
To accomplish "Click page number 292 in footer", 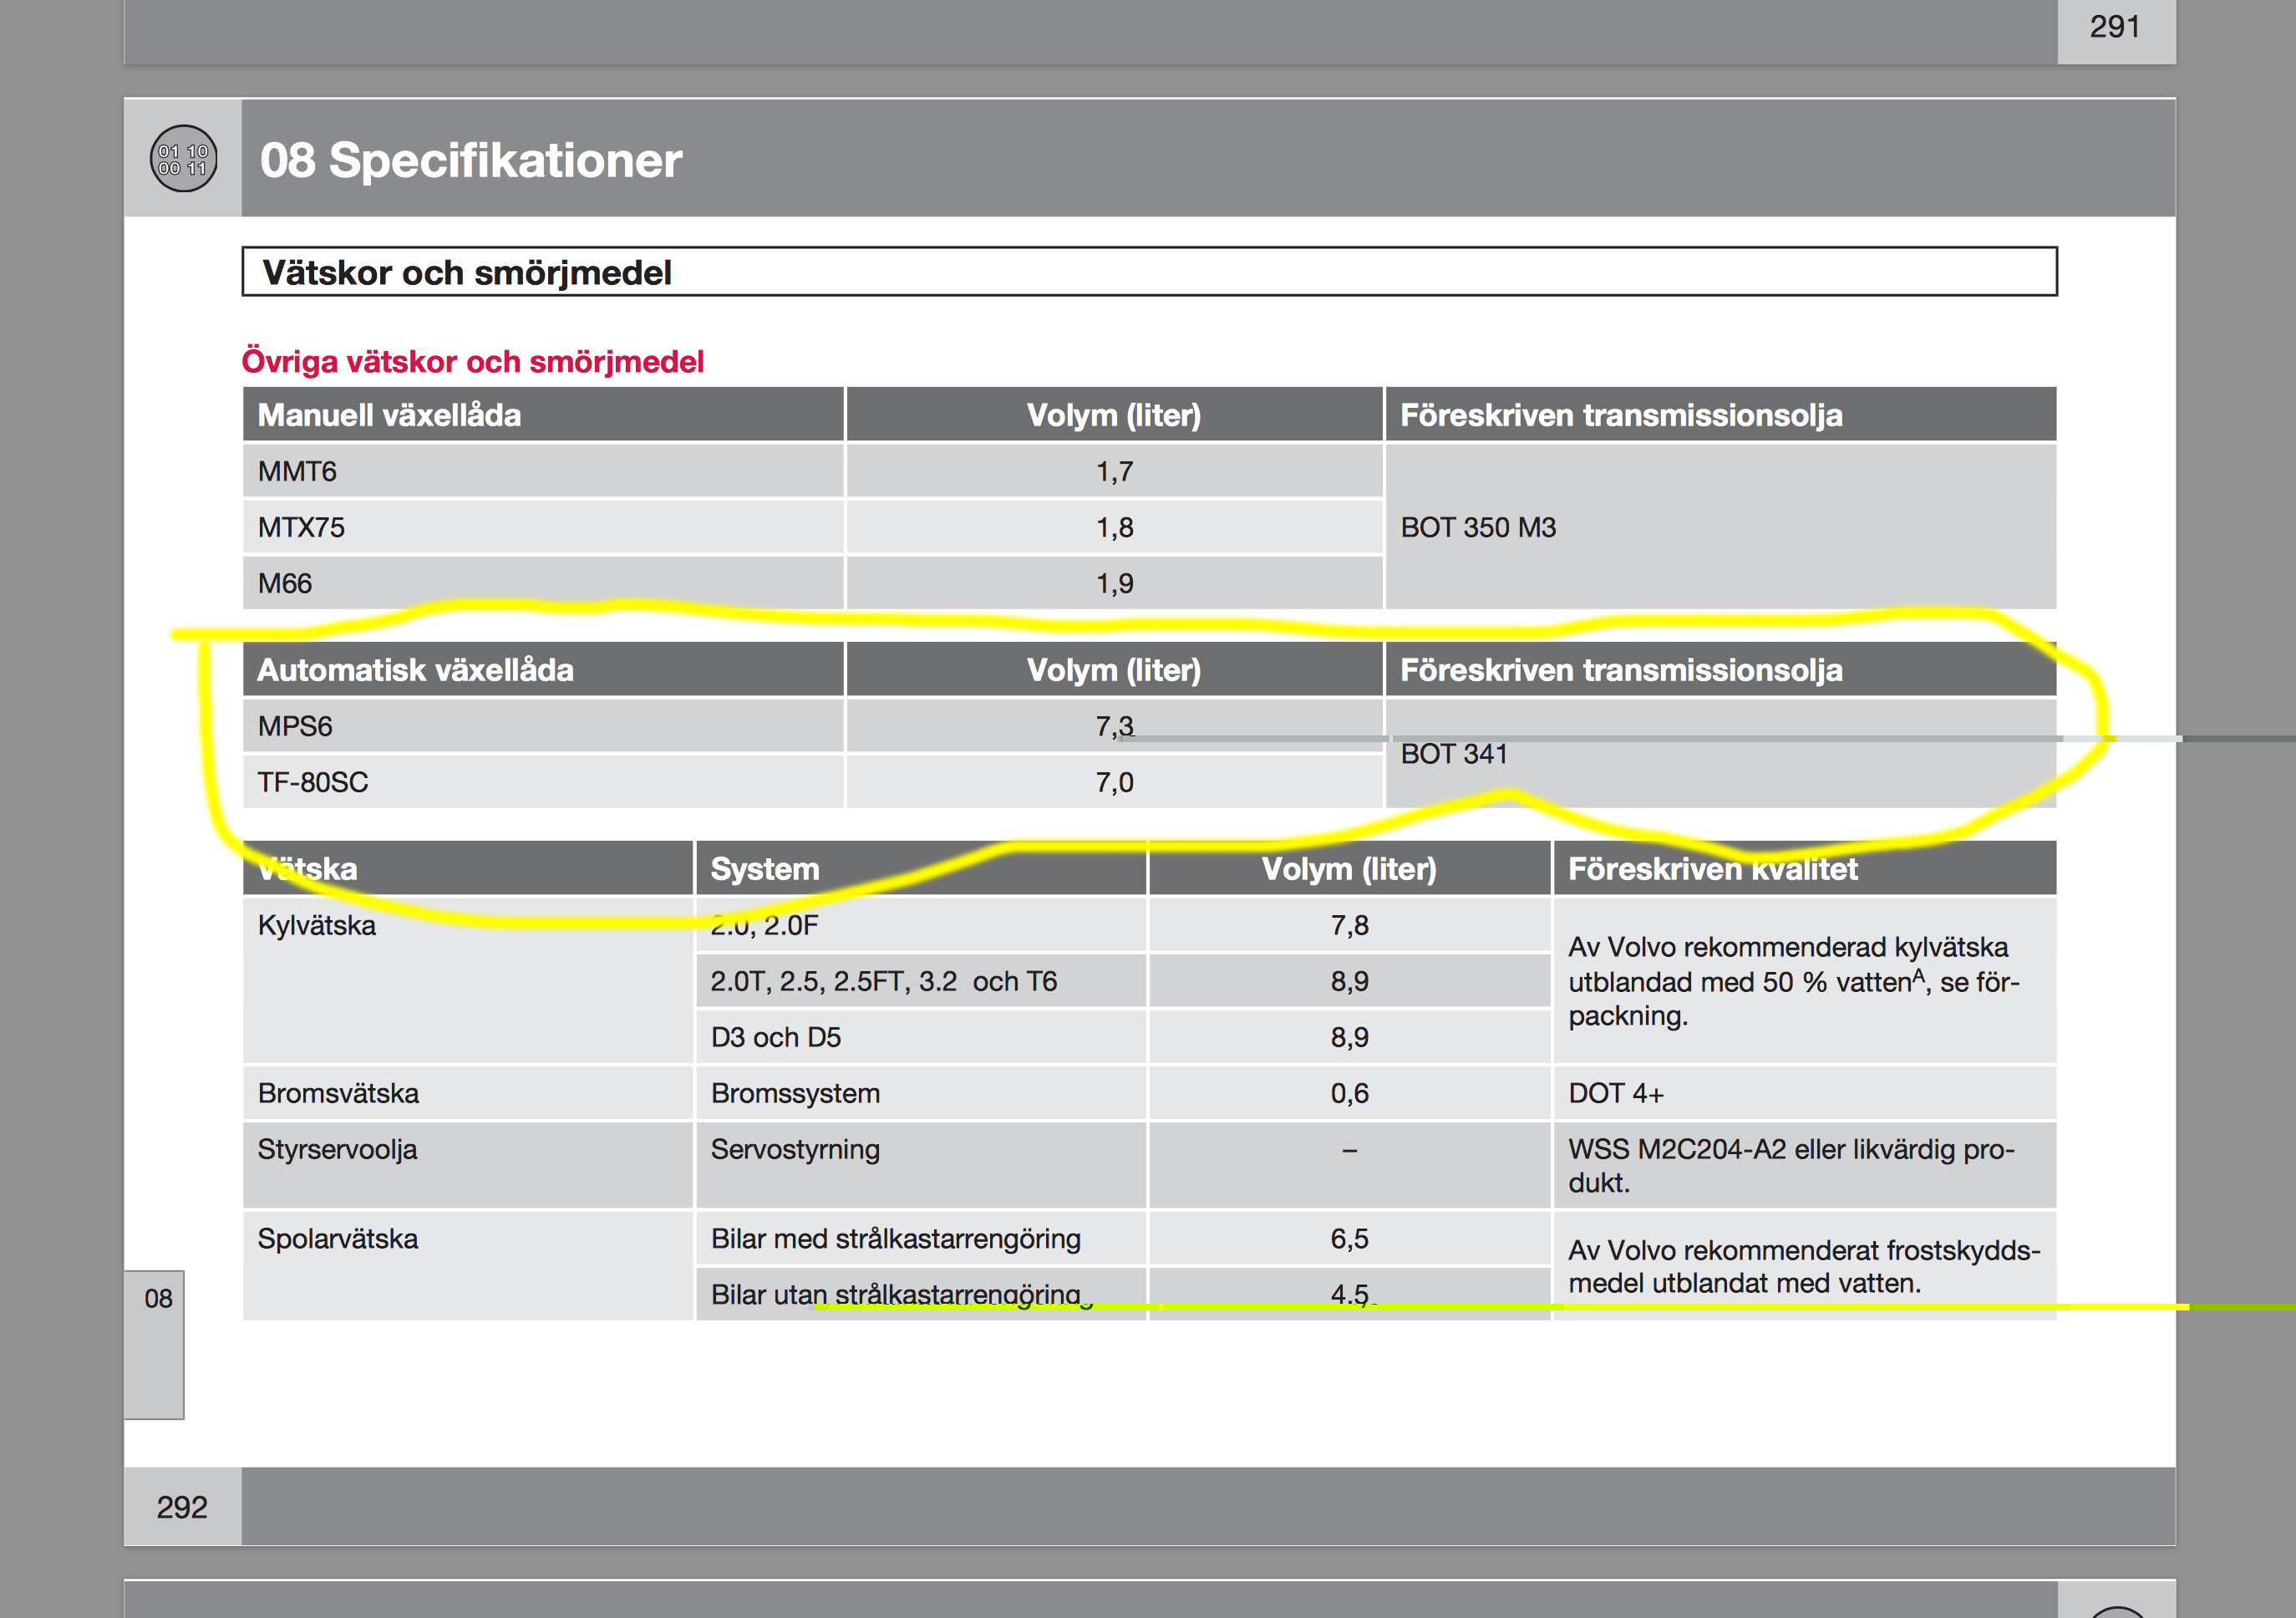I will point(181,1507).
